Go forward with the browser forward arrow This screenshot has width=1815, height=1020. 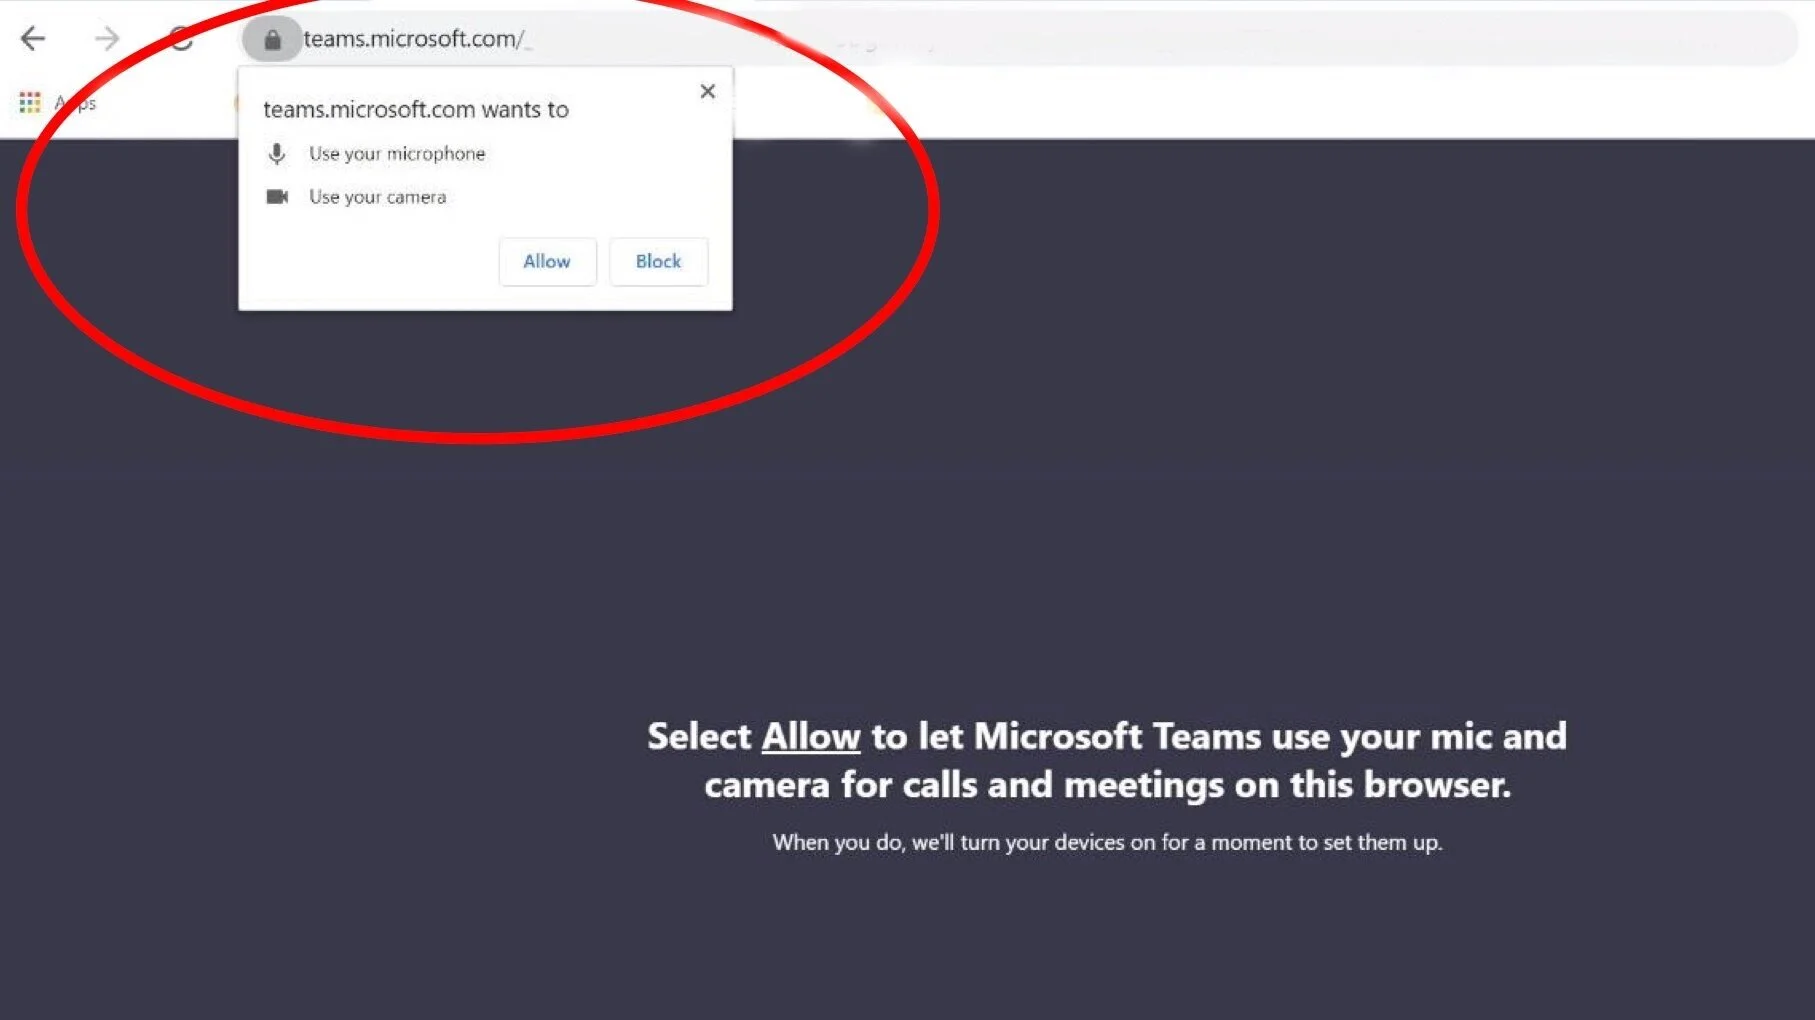click(106, 39)
